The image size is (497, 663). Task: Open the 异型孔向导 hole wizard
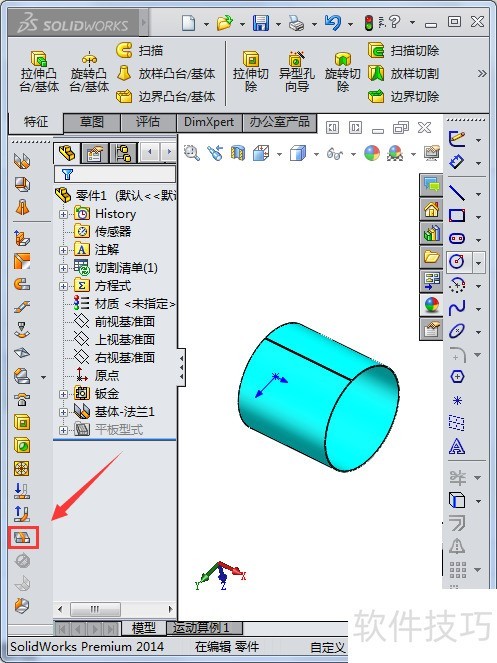tap(297, 72)
